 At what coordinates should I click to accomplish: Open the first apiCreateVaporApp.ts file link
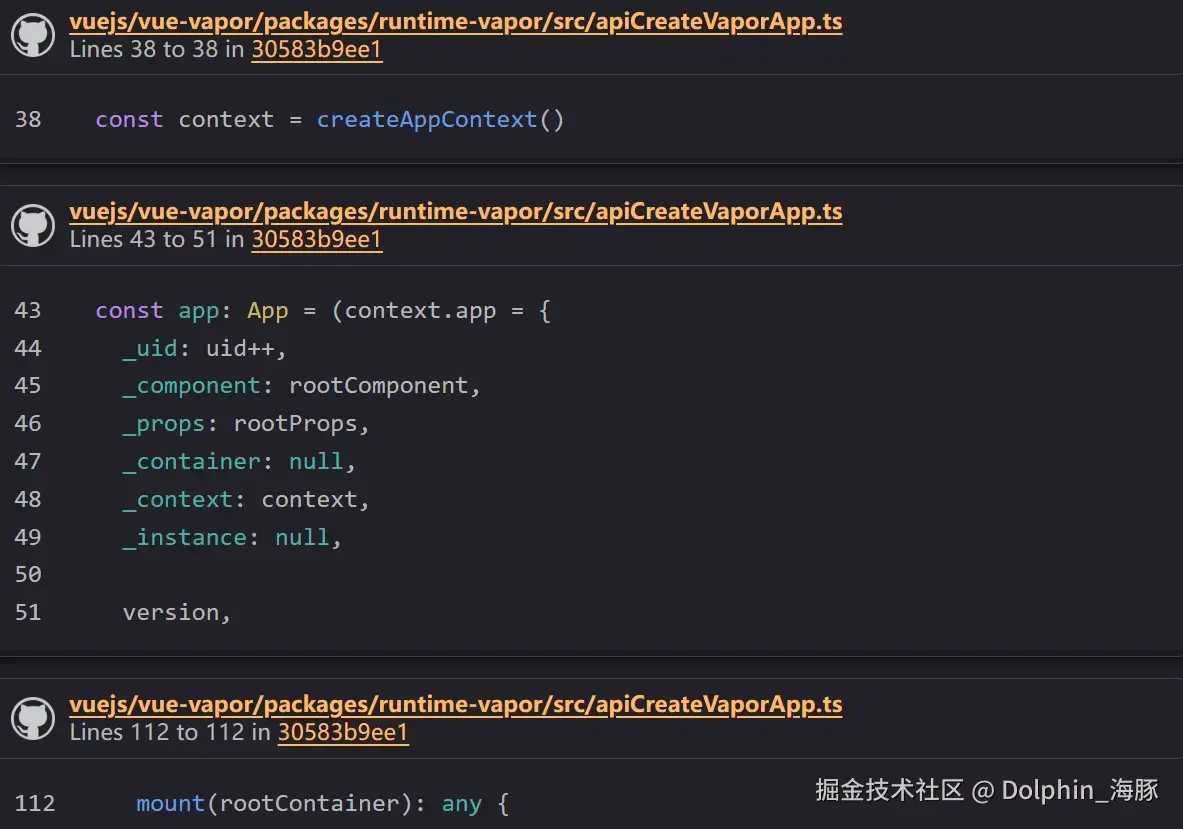(x=455, y=21)
